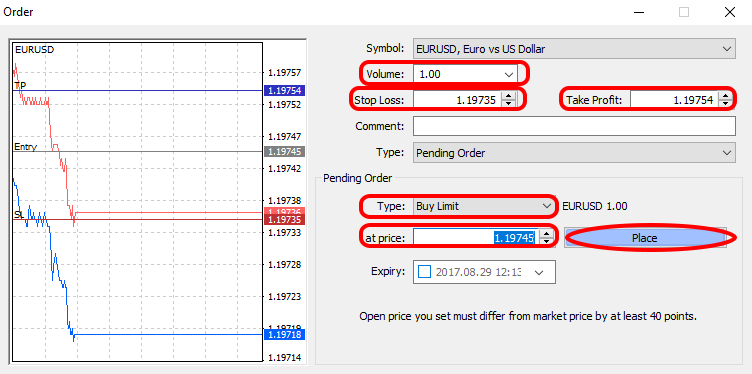
Task: Decrease Take Profit with down arrow
Action: pyautogui.click(x=725, y=104)
